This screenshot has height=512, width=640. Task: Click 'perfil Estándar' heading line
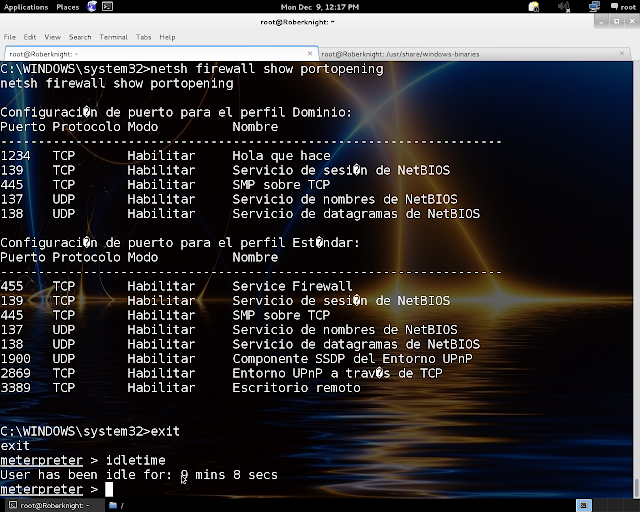(x=180, y=243)
